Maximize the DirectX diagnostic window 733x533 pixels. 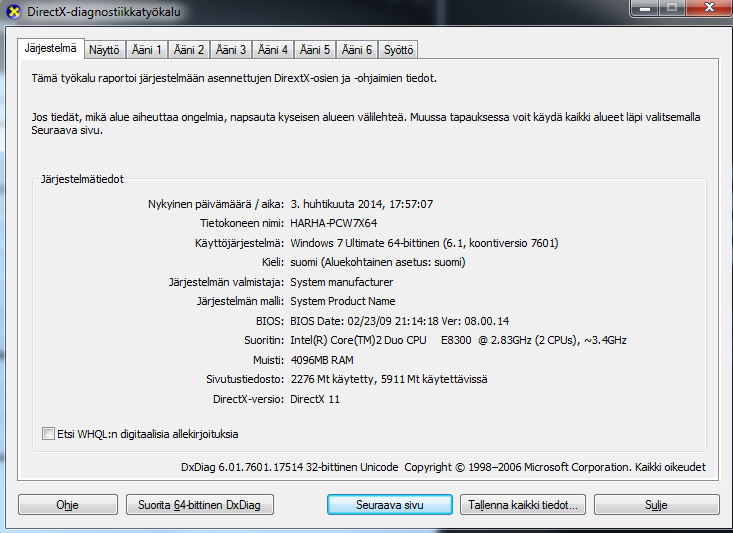click(x=672, y=8)
